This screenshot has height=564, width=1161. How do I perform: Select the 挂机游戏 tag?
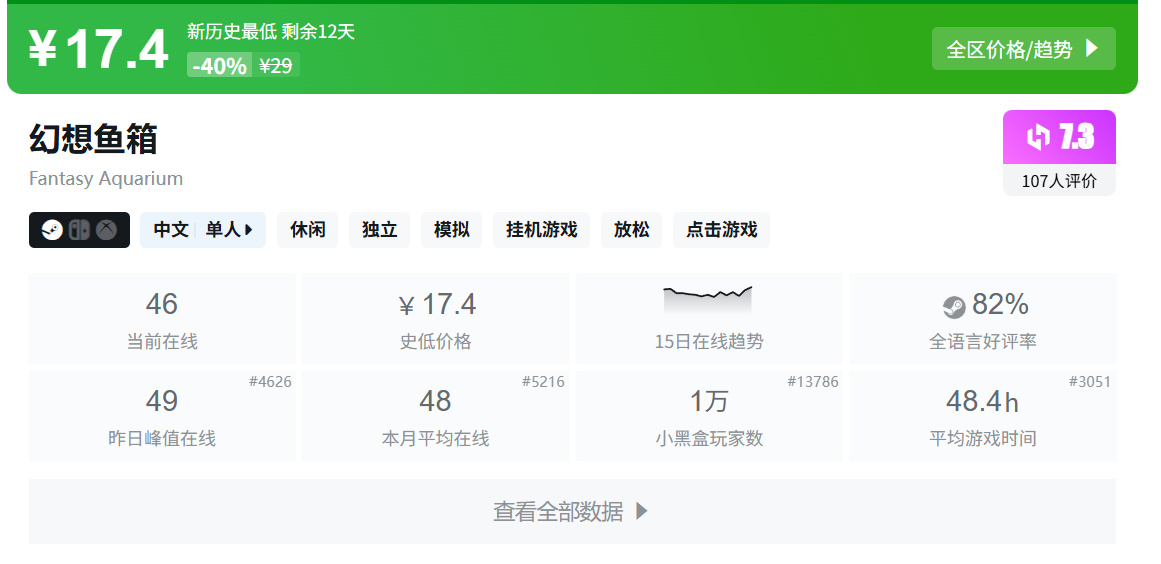pyautogui.click(x=541, y=230)
